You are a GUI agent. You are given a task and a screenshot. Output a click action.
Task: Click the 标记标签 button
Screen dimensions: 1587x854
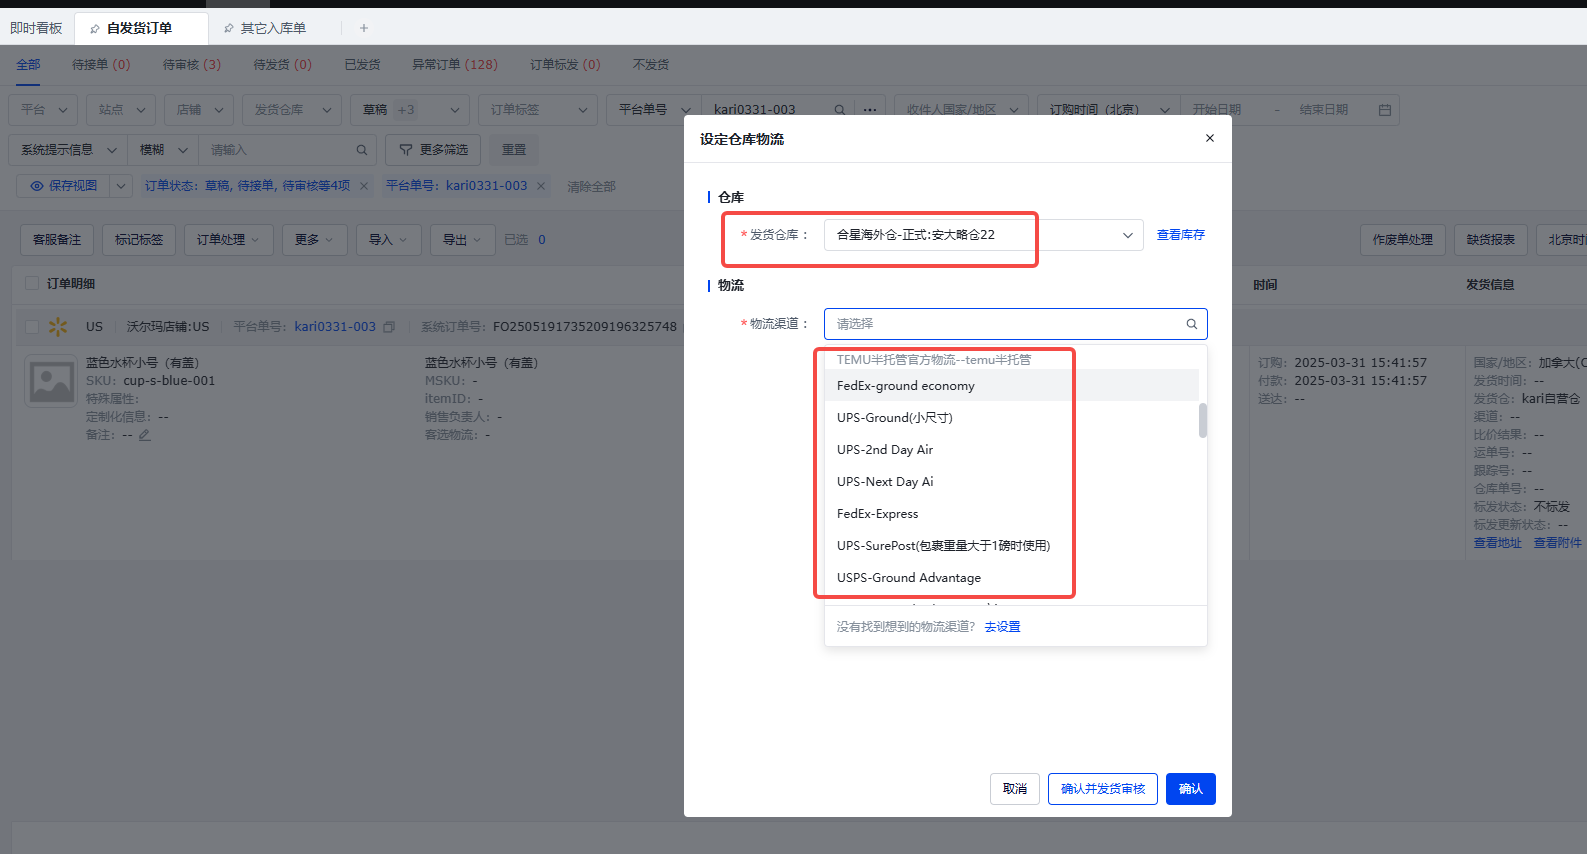tap(139, 240)
